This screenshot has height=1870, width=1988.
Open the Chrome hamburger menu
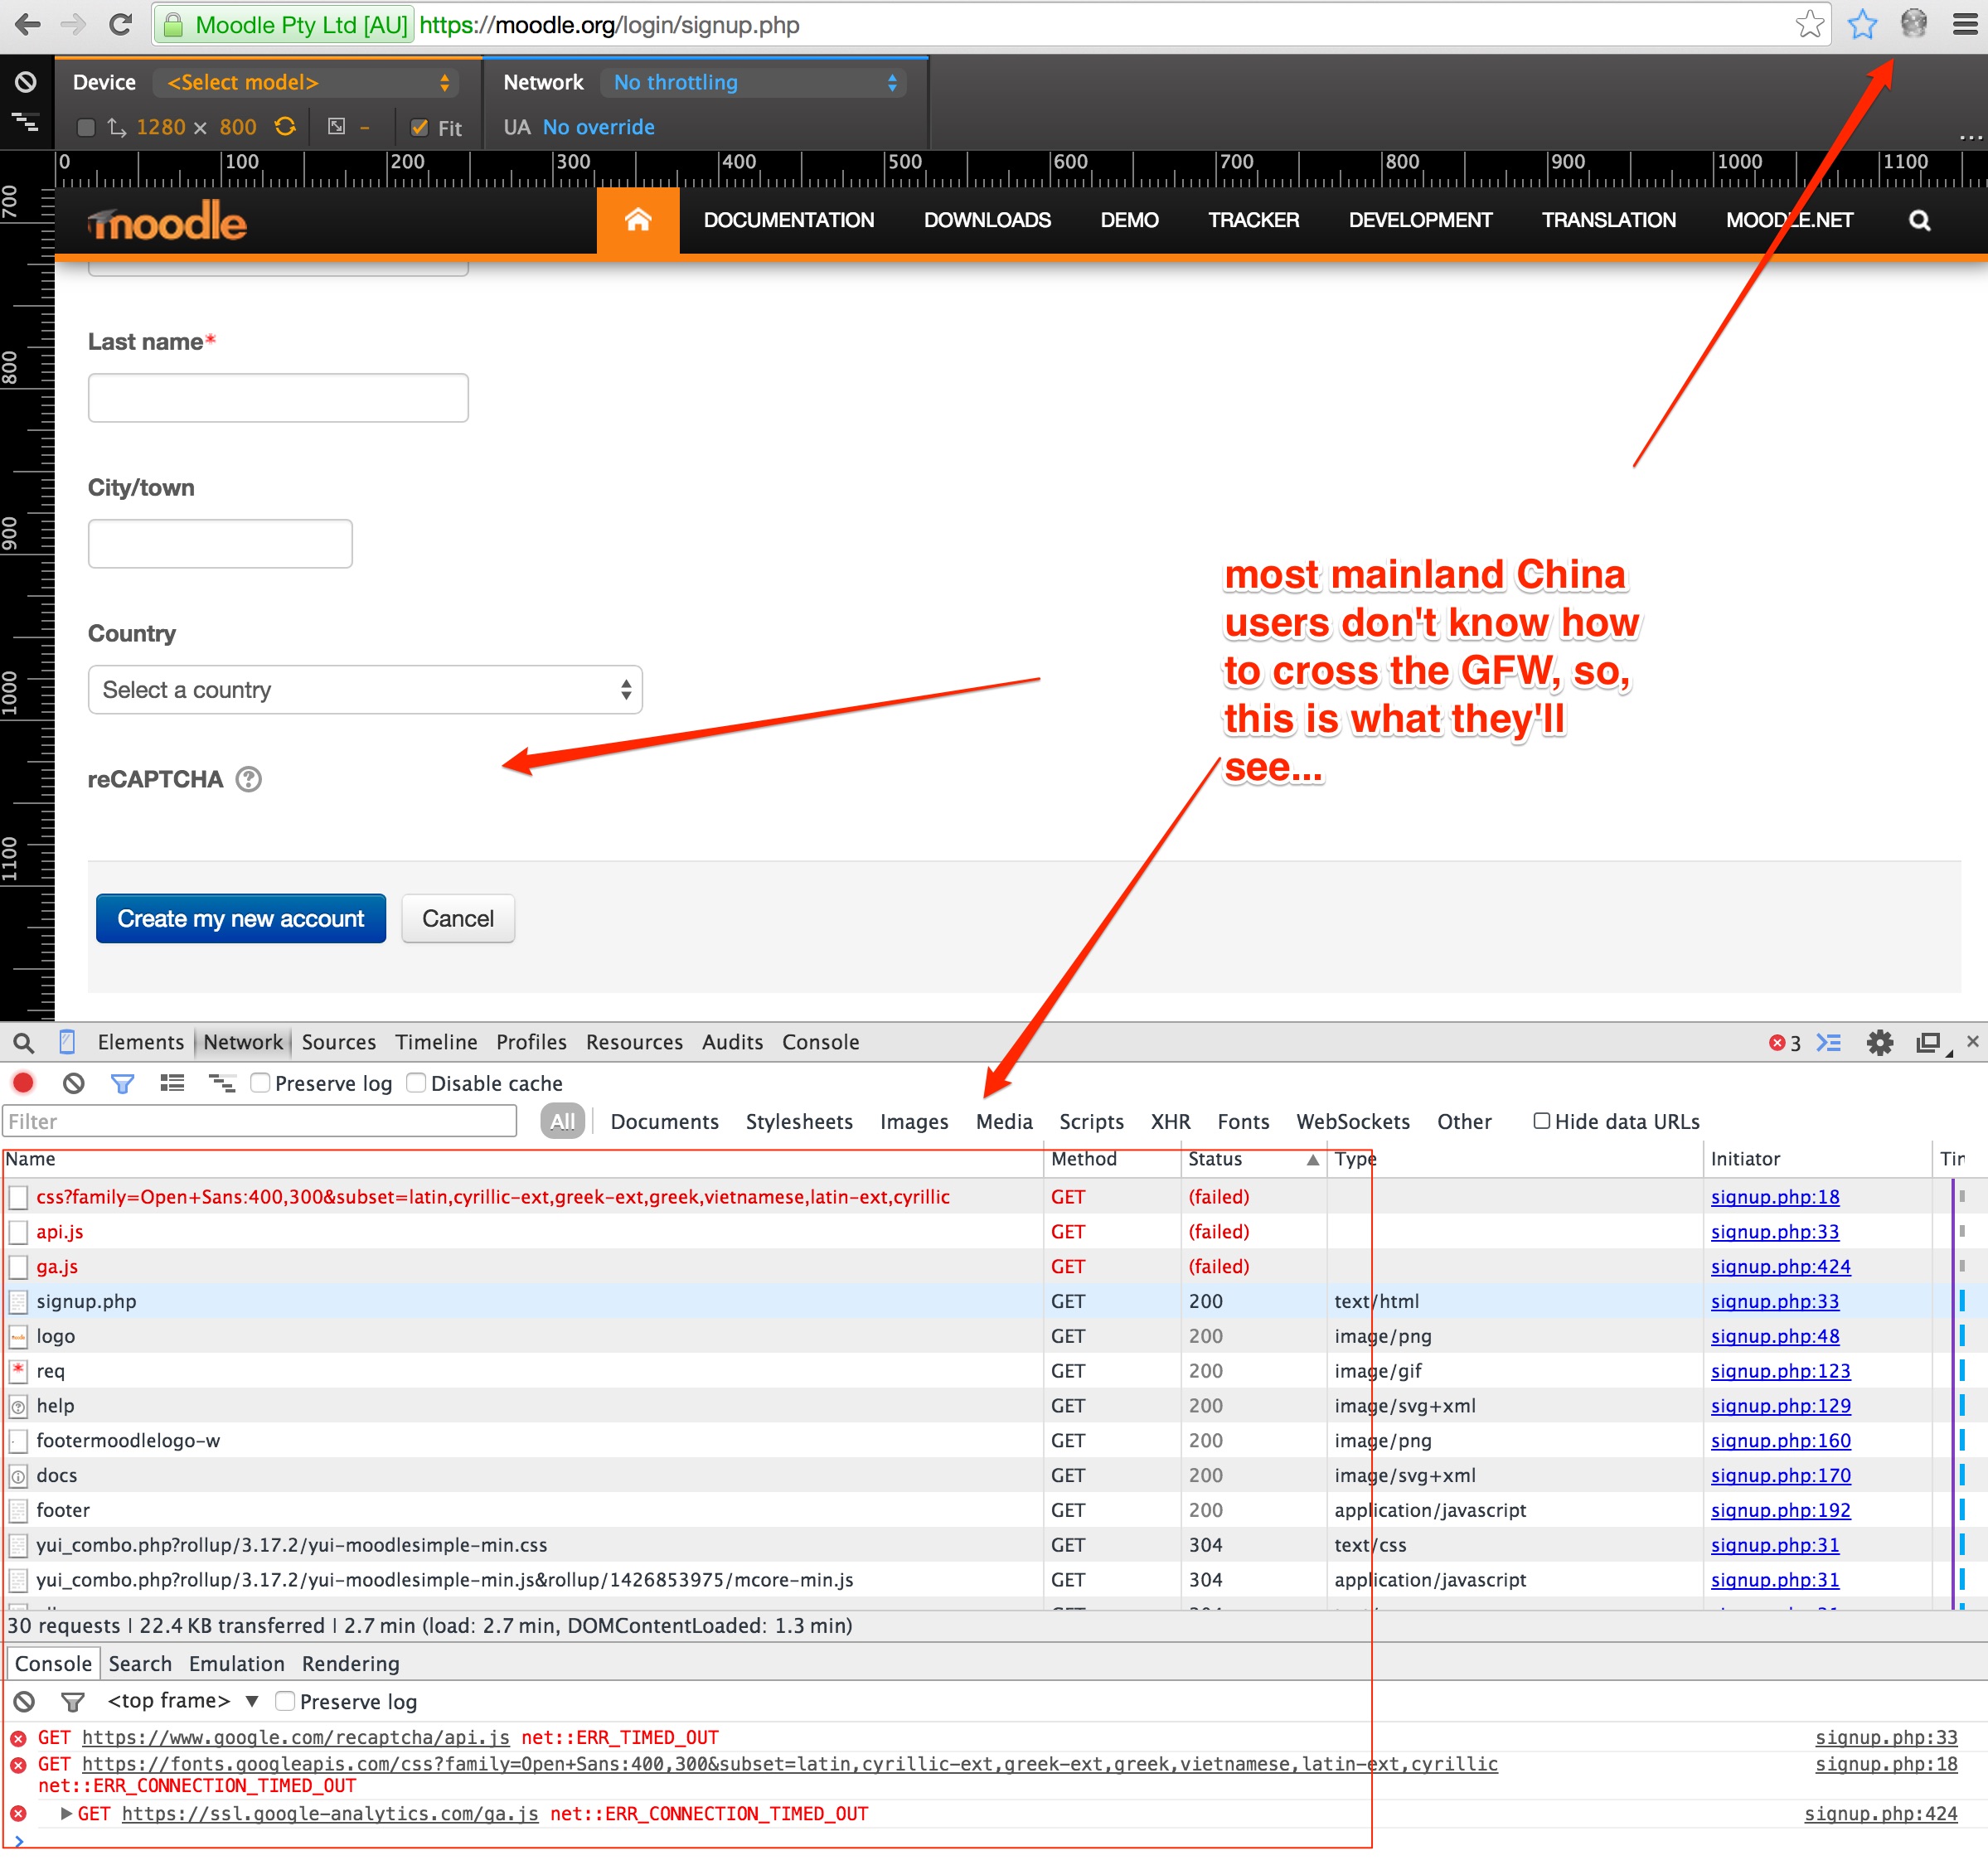1965,25
